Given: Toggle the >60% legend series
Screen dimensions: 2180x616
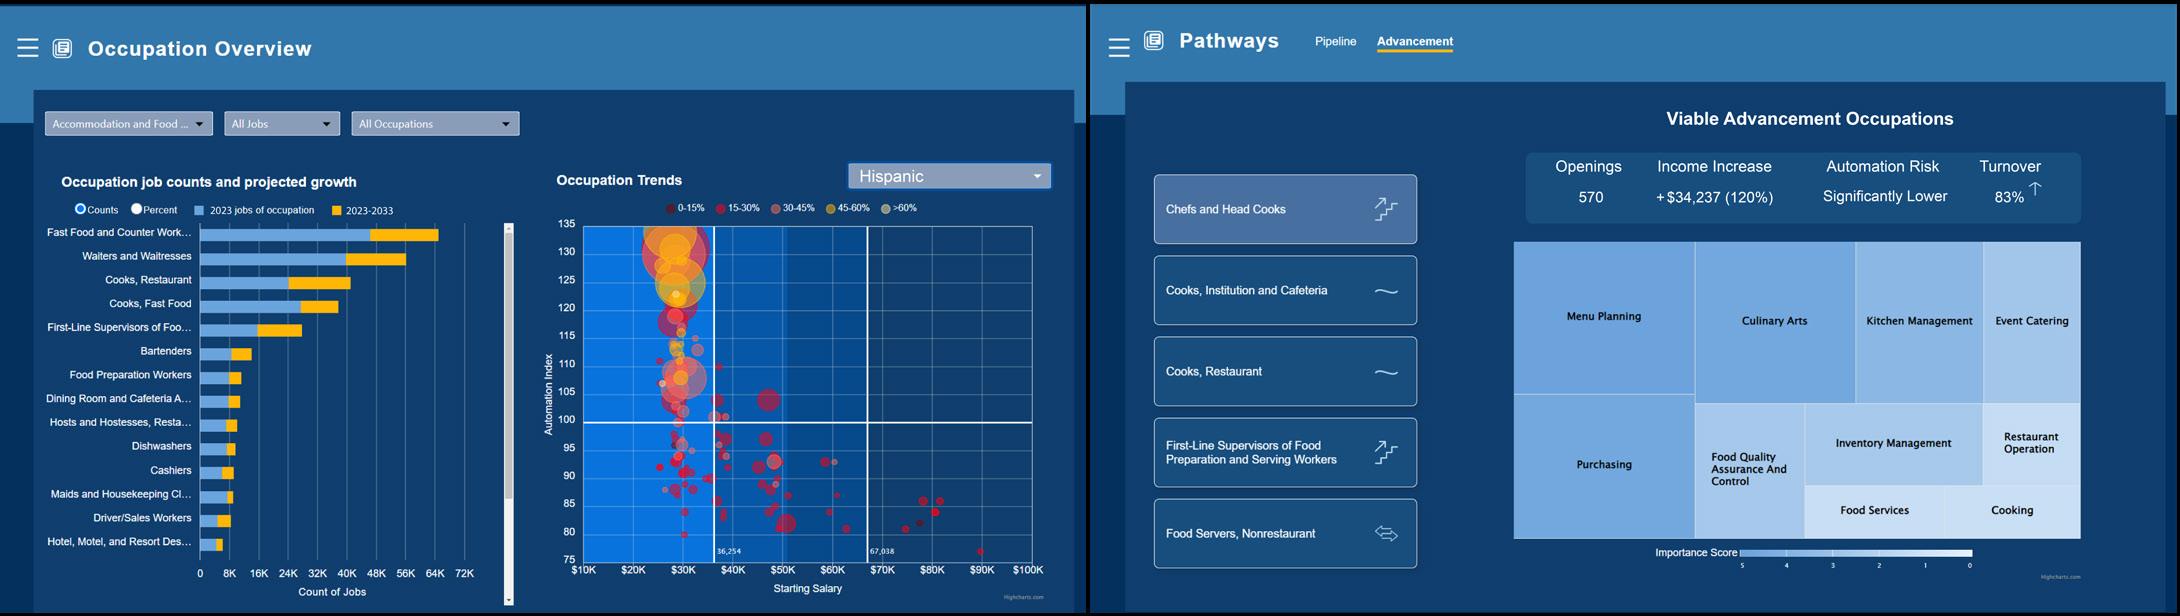Looking at the screenshot, I should [899, 208].
